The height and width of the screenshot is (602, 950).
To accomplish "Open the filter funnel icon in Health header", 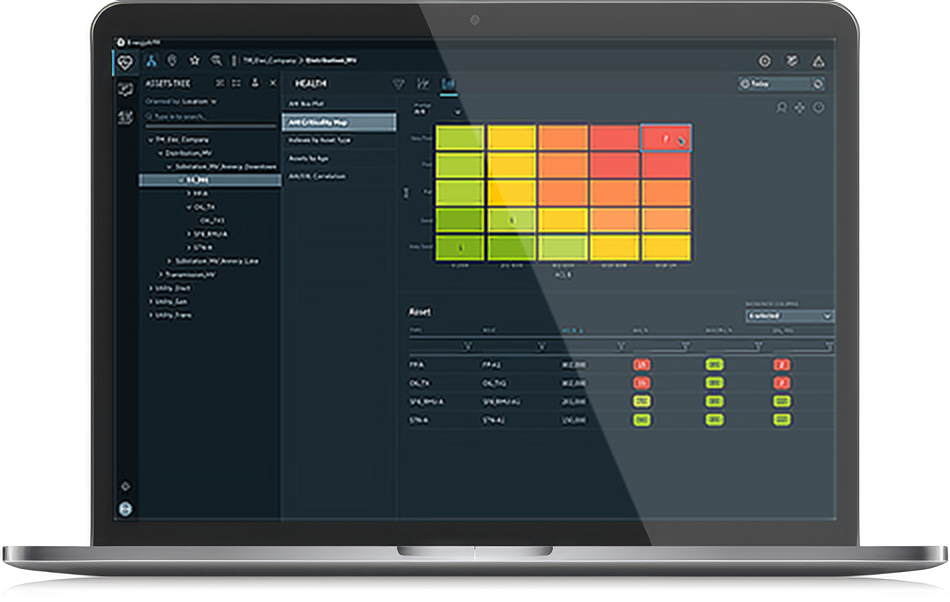I will pos(398,84).
